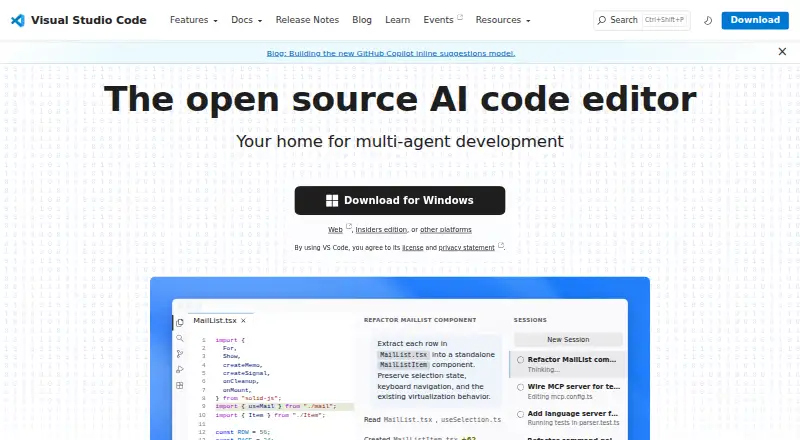Click Download for Windows button
The height and width of the screenshot is (440, 800).
point(400,200)
